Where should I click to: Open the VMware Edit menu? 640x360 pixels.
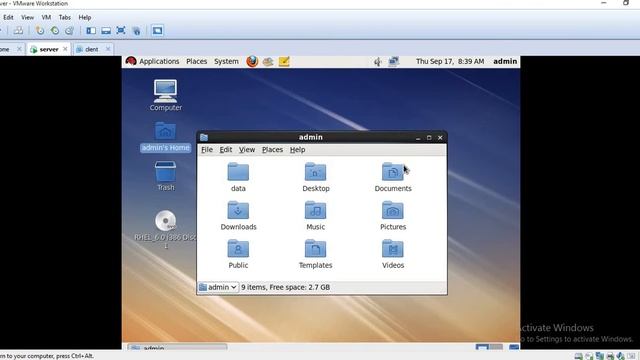point(8,18)
